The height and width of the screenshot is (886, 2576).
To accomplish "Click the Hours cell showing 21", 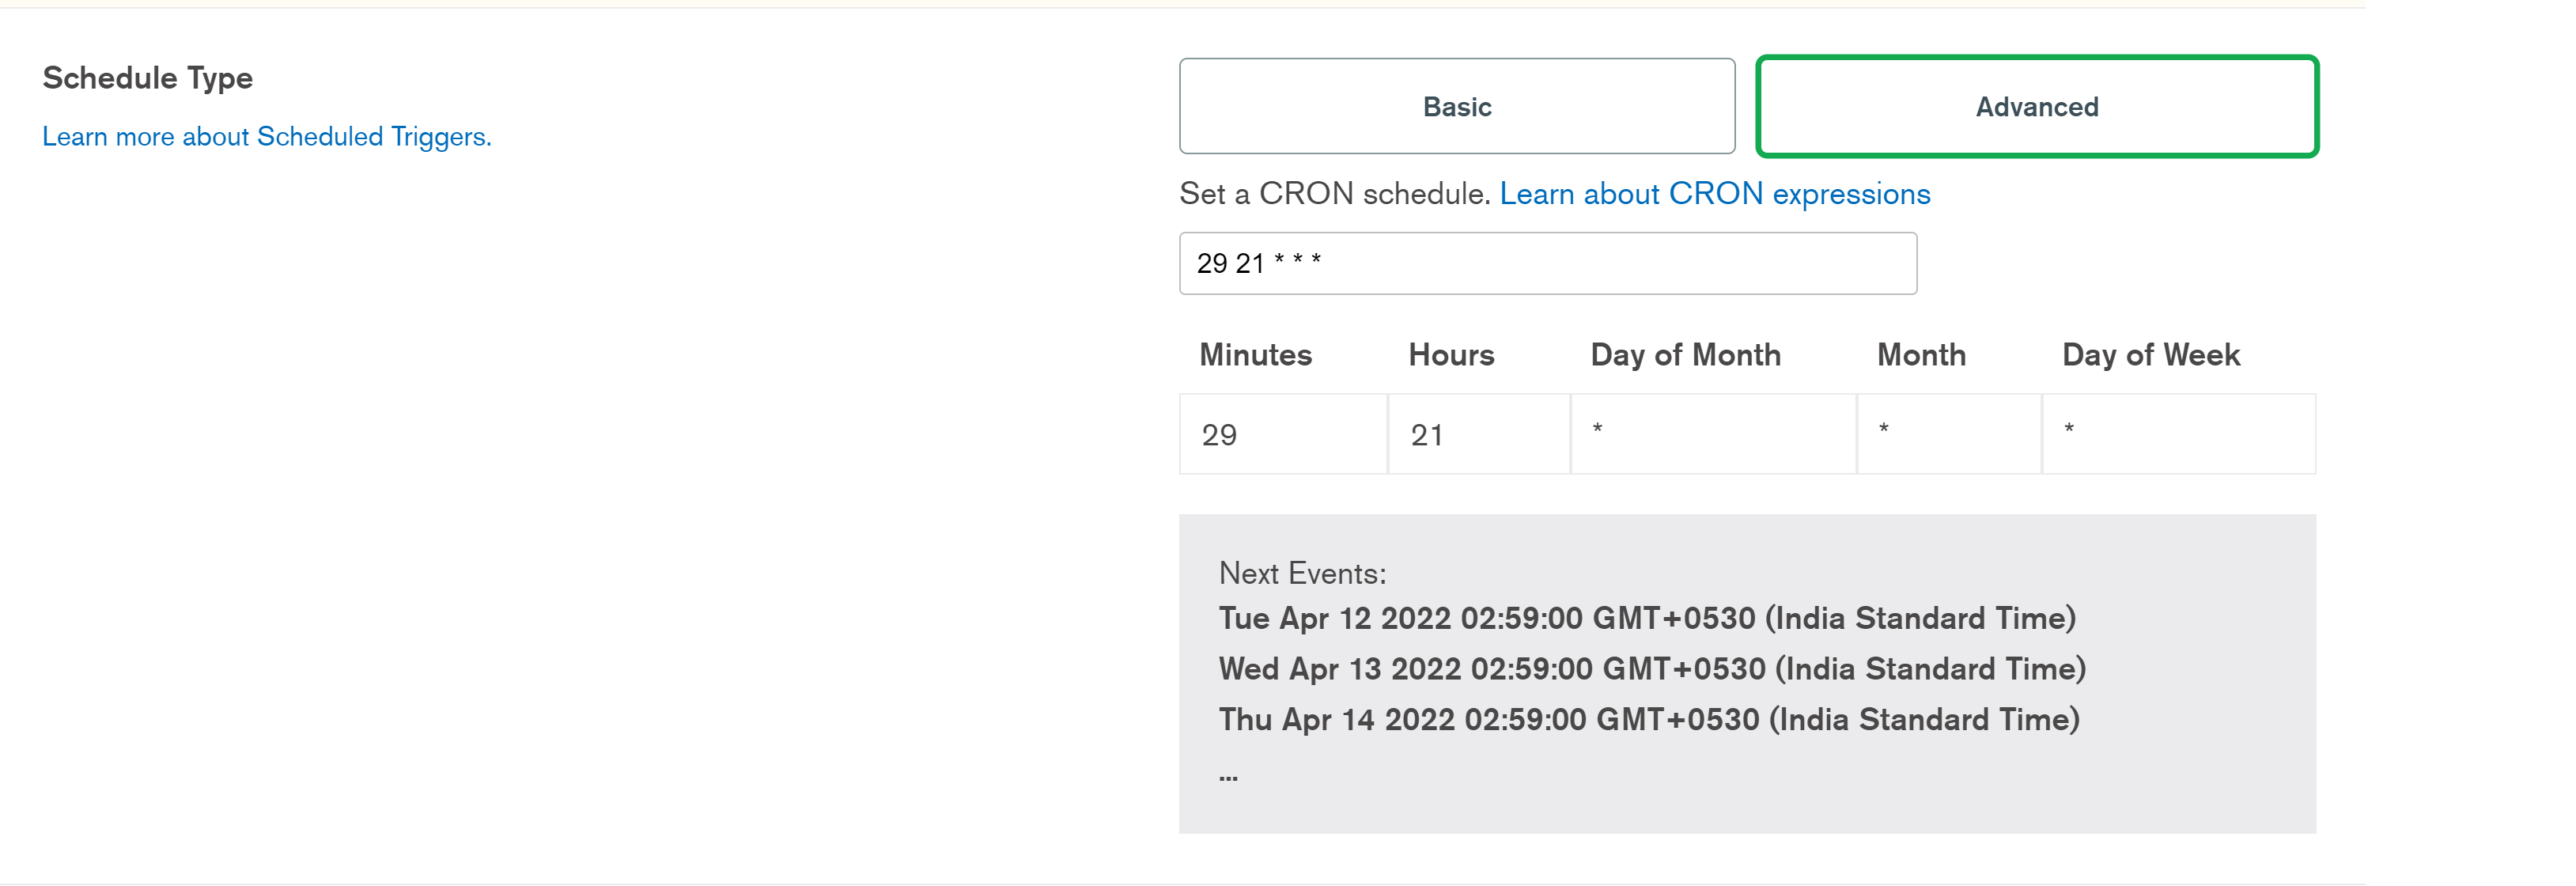I will coord(1477,434).
